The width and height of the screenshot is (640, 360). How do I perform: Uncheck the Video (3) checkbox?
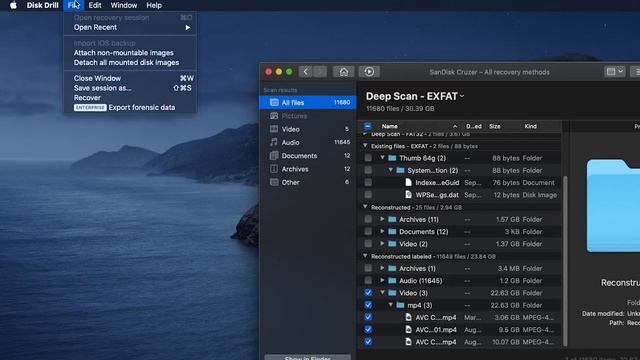tap(368, 293)
